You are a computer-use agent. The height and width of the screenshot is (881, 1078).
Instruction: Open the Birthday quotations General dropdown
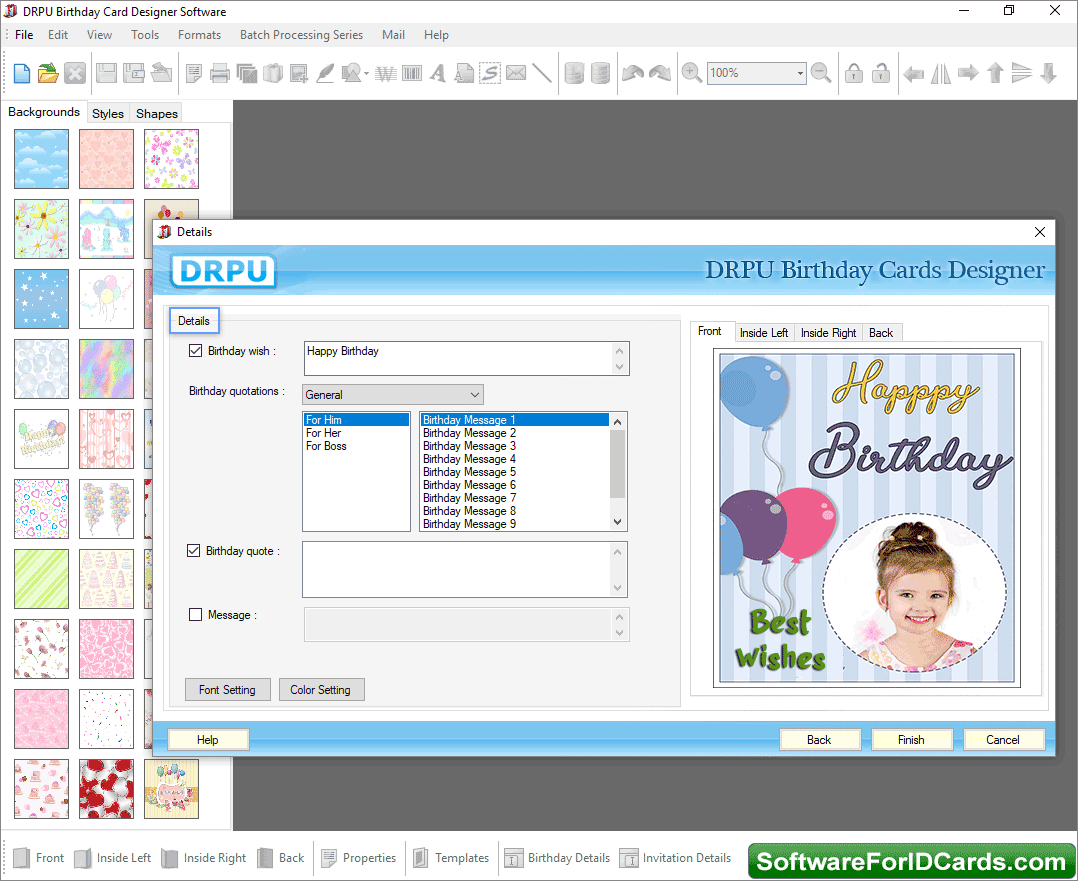click(393, 395)
